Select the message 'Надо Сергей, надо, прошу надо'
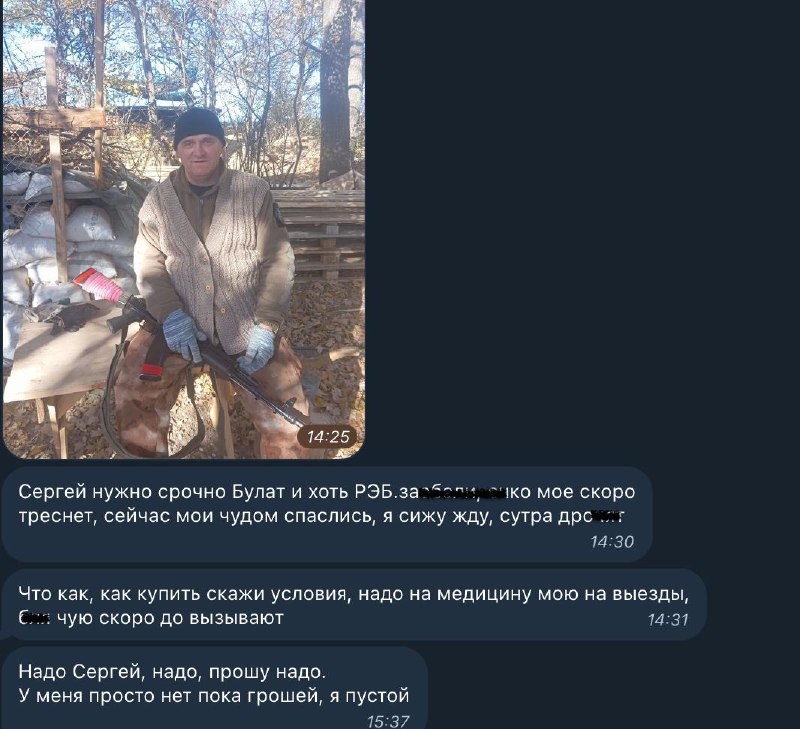The height and width of the screenshot is (729, 800). point(214,688)
